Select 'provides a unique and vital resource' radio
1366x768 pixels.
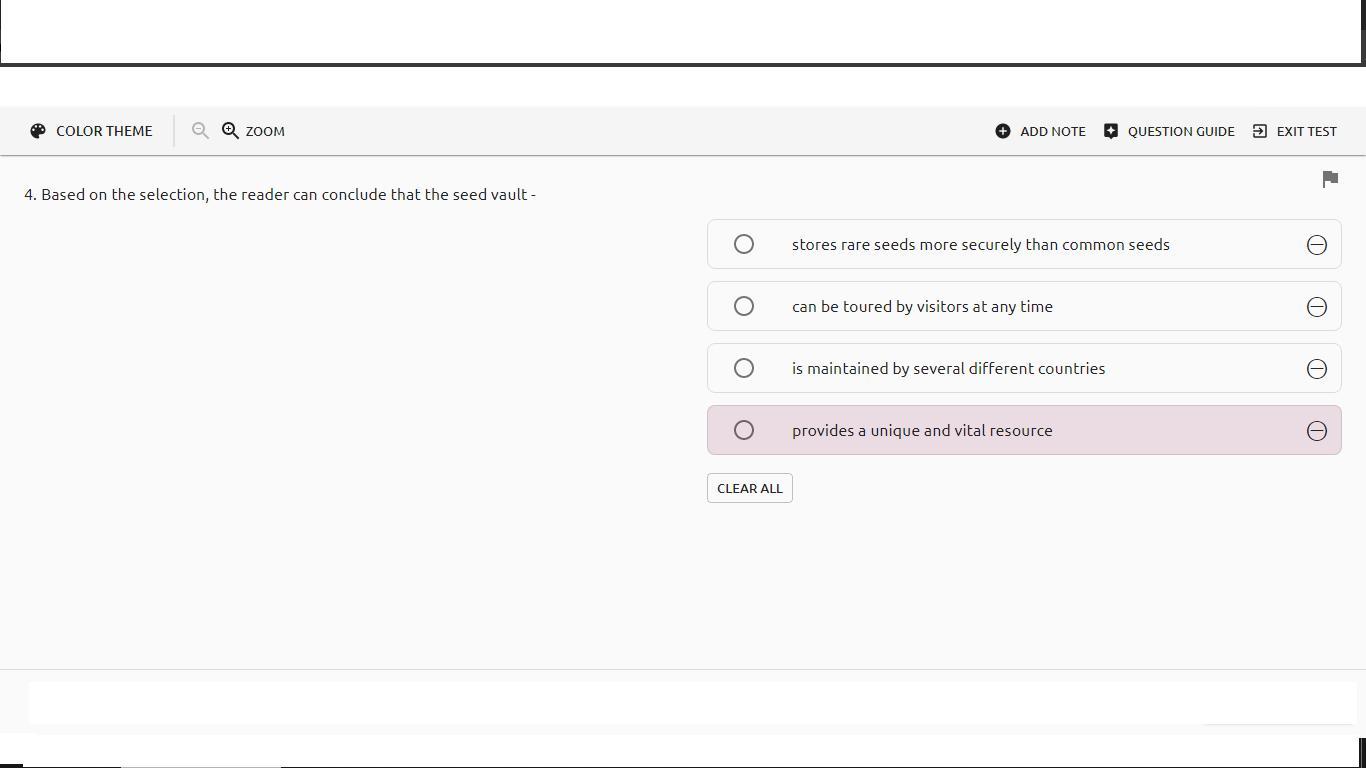tap(744, 430)
